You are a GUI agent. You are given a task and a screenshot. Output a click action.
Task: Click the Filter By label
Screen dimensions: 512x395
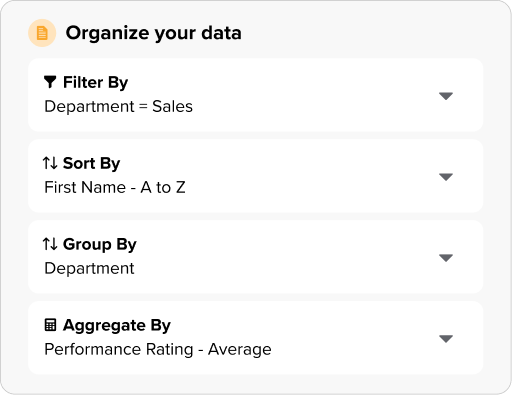pyautogui.click(x=95, y=82)
